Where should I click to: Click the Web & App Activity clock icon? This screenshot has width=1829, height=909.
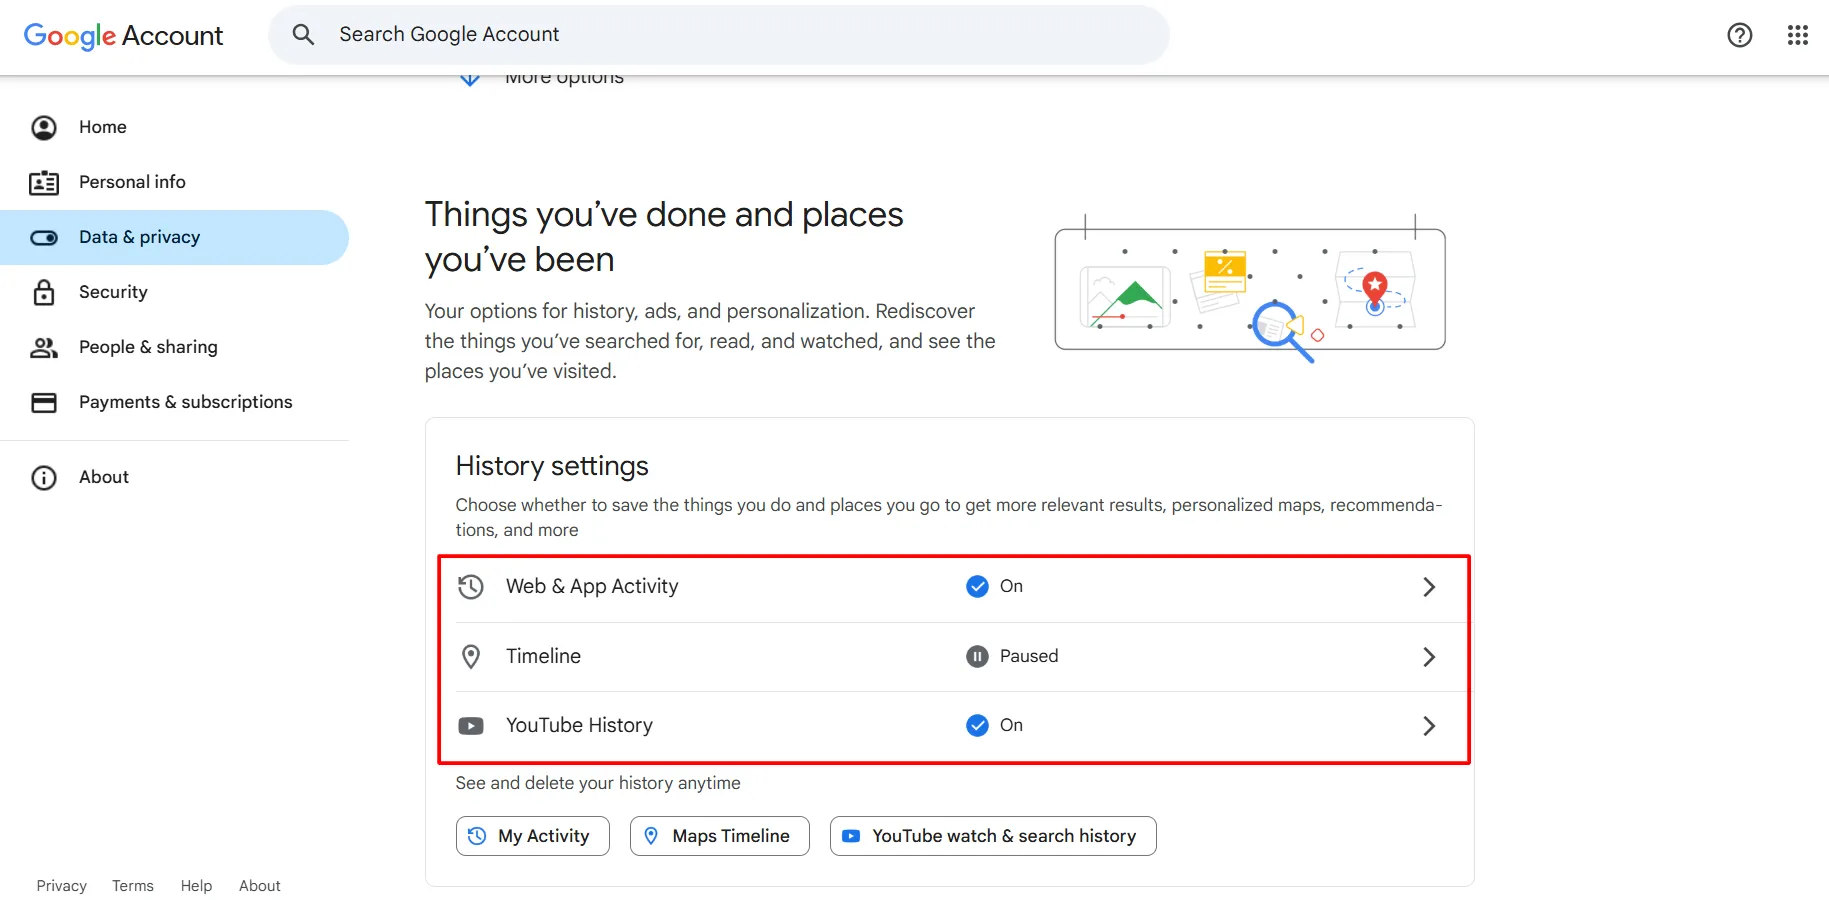(471, 587)
